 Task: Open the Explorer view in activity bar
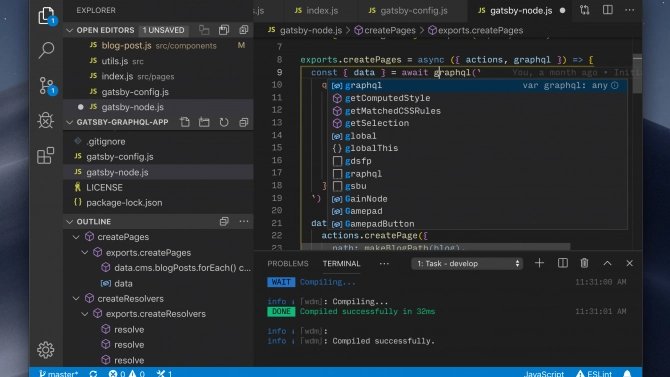click(x=46, y=16)
